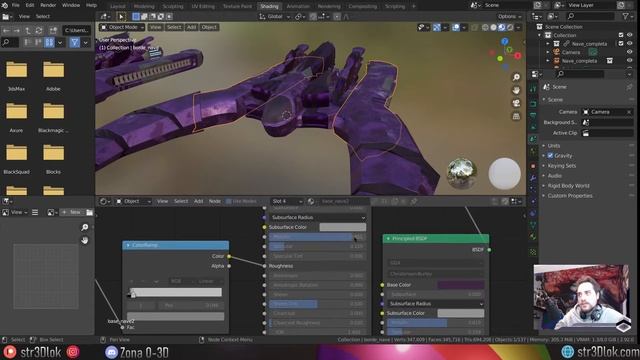
Task: Toggle Collection exclude checkbox in outliner
Action: [x=621, y=35]
